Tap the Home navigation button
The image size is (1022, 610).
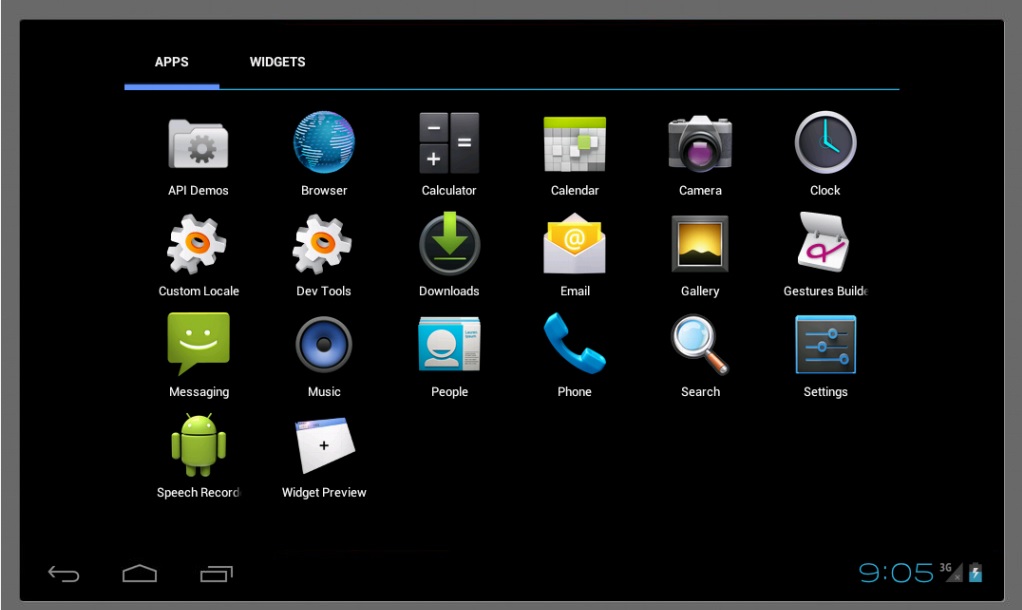(x=139, y=573)
